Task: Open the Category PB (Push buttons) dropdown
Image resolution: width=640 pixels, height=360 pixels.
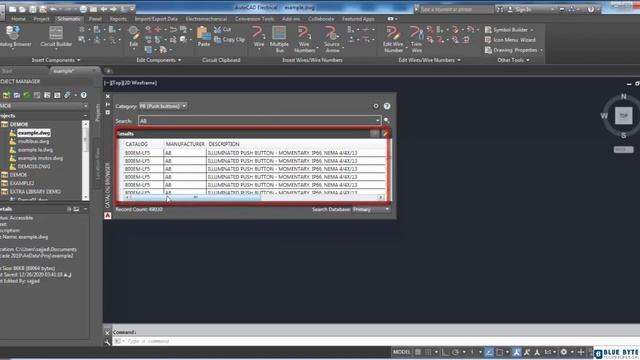Action: 162,106
